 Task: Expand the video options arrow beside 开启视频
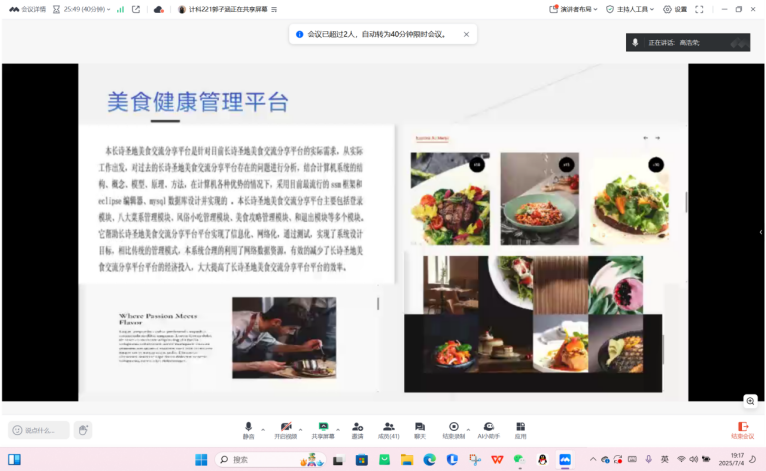(x=301, y=426)
